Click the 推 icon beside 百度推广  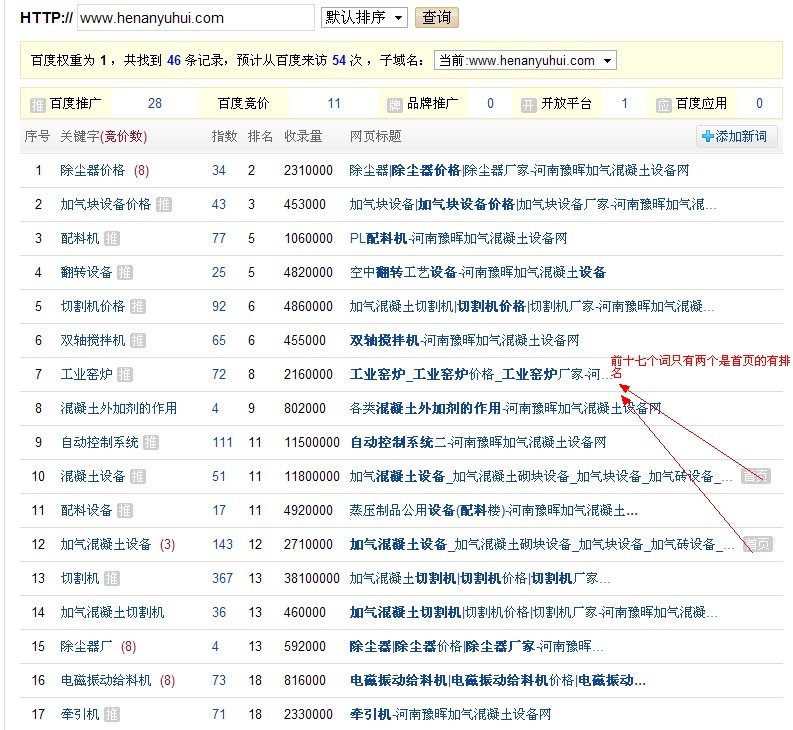click(38, 104)
